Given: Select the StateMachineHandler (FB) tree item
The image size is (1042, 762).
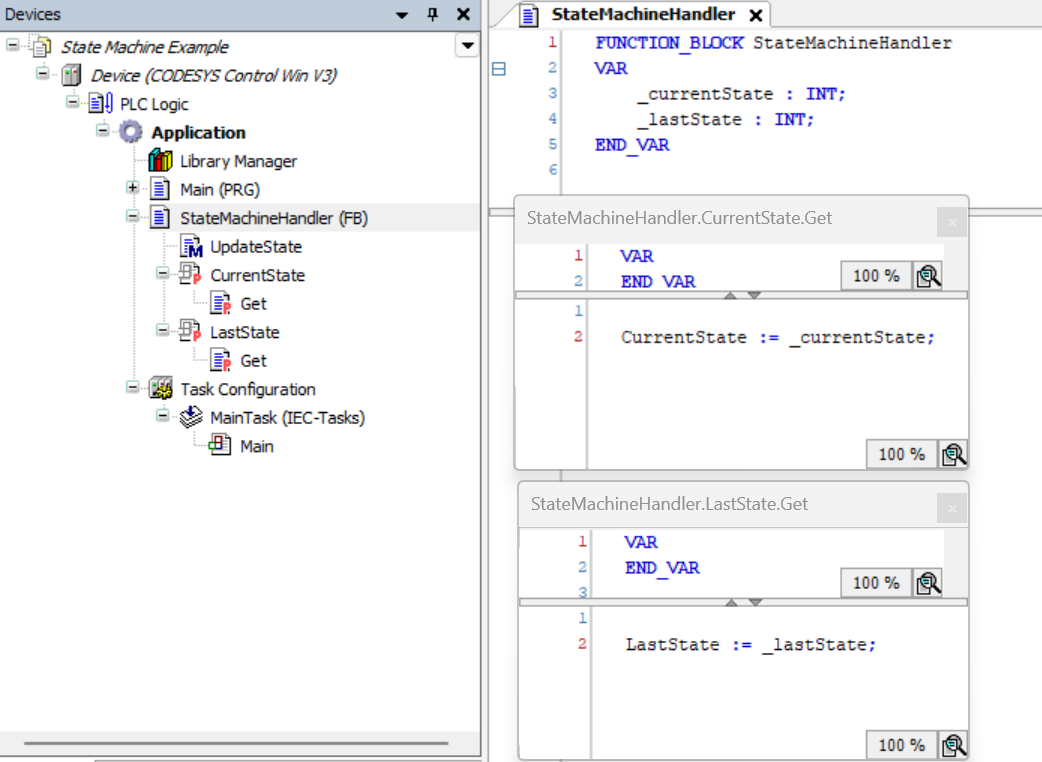Looking at the screenshot, I should point(274,219).
